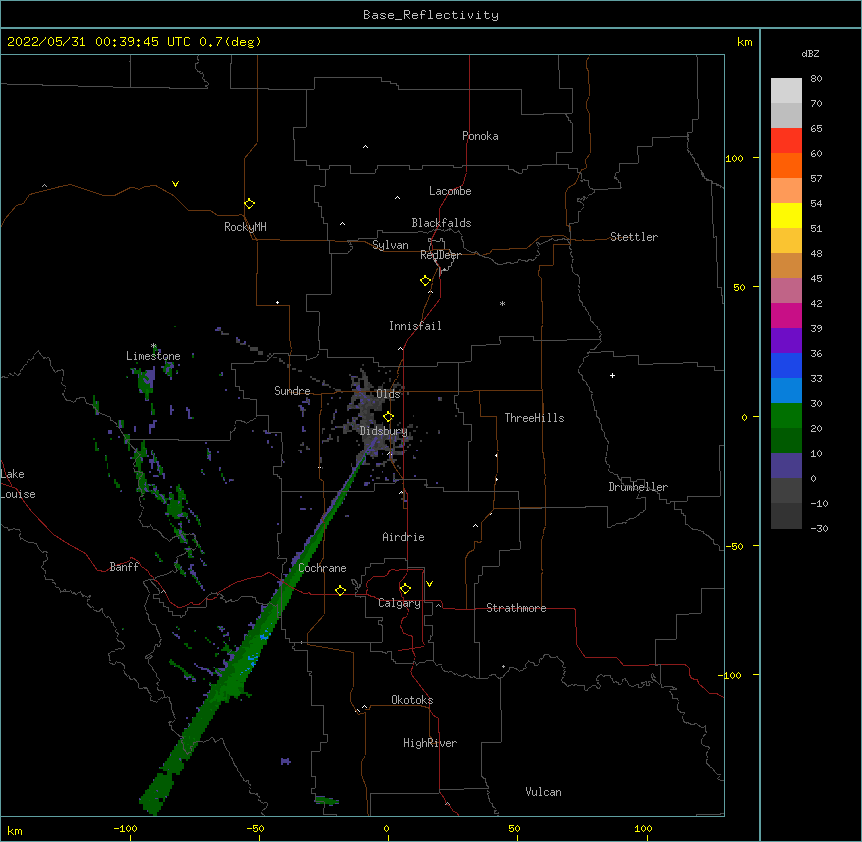Click the Vulcan label
Image resolution: width=862 pixels, height=842 pixels.
coord(543,792)
